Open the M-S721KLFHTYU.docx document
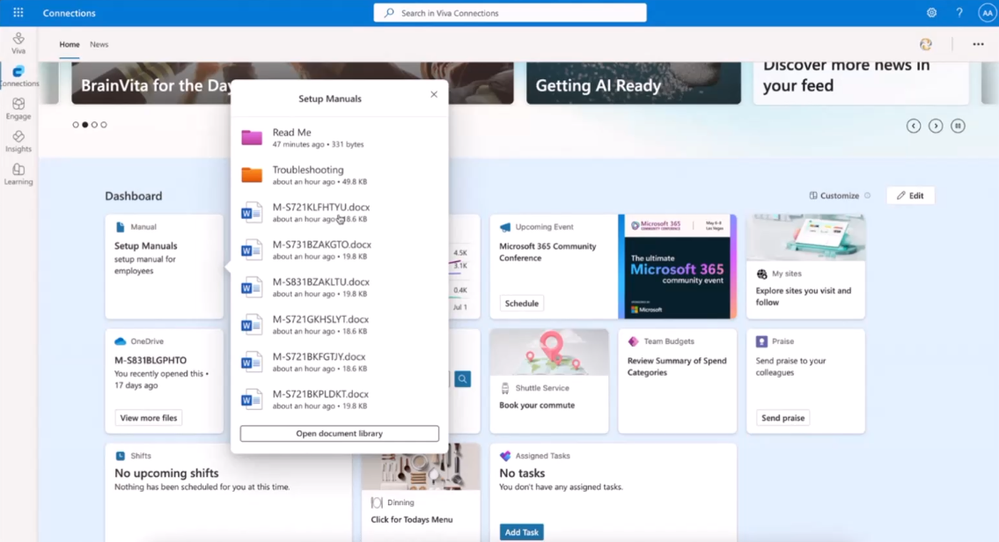Viewport: 999px width, 542px height. coord(339,212)
